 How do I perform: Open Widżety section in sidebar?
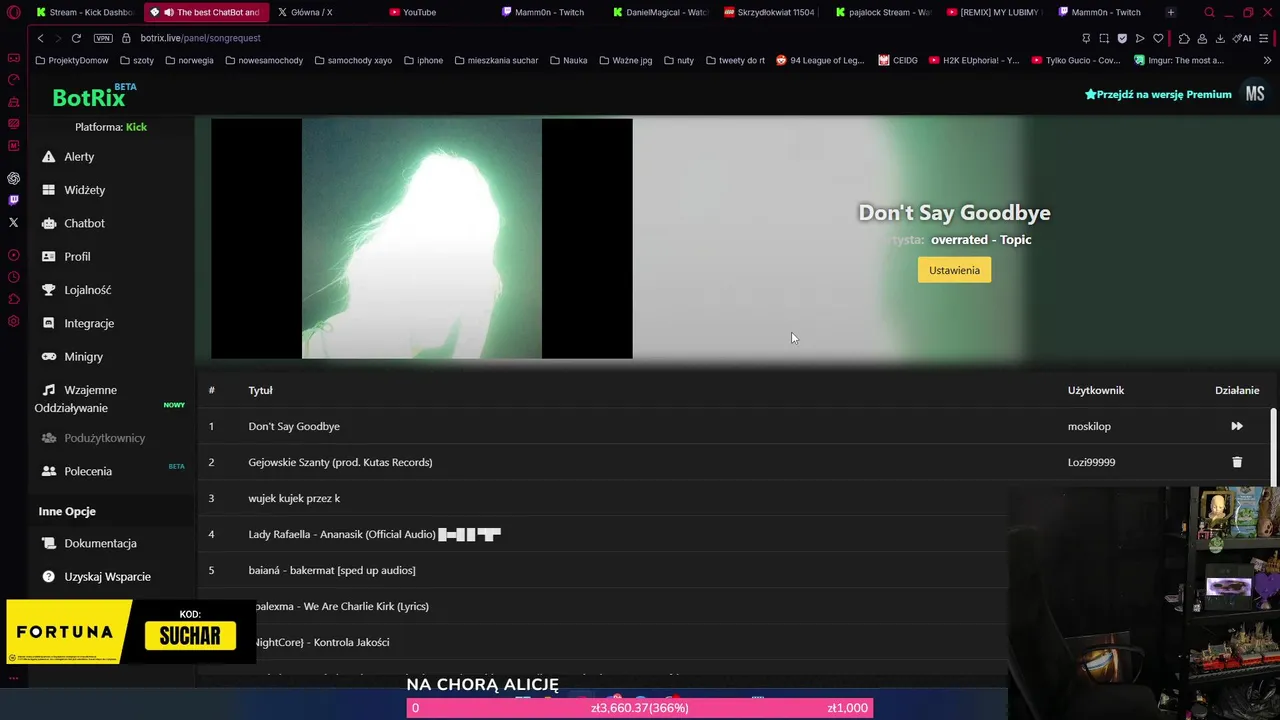[73, 190]
